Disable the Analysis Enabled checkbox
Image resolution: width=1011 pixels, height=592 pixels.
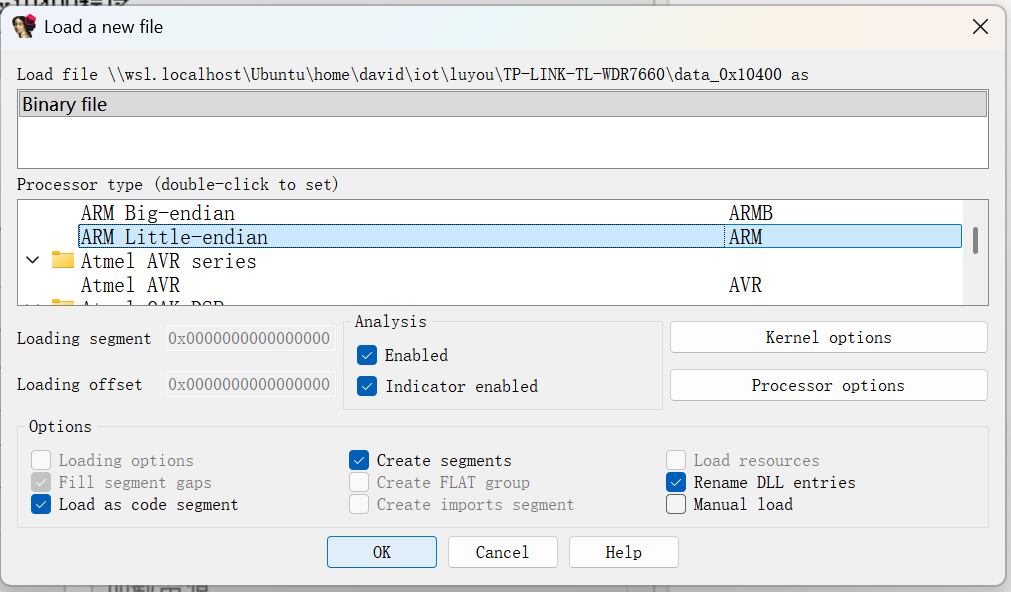(x=367, y=355)
